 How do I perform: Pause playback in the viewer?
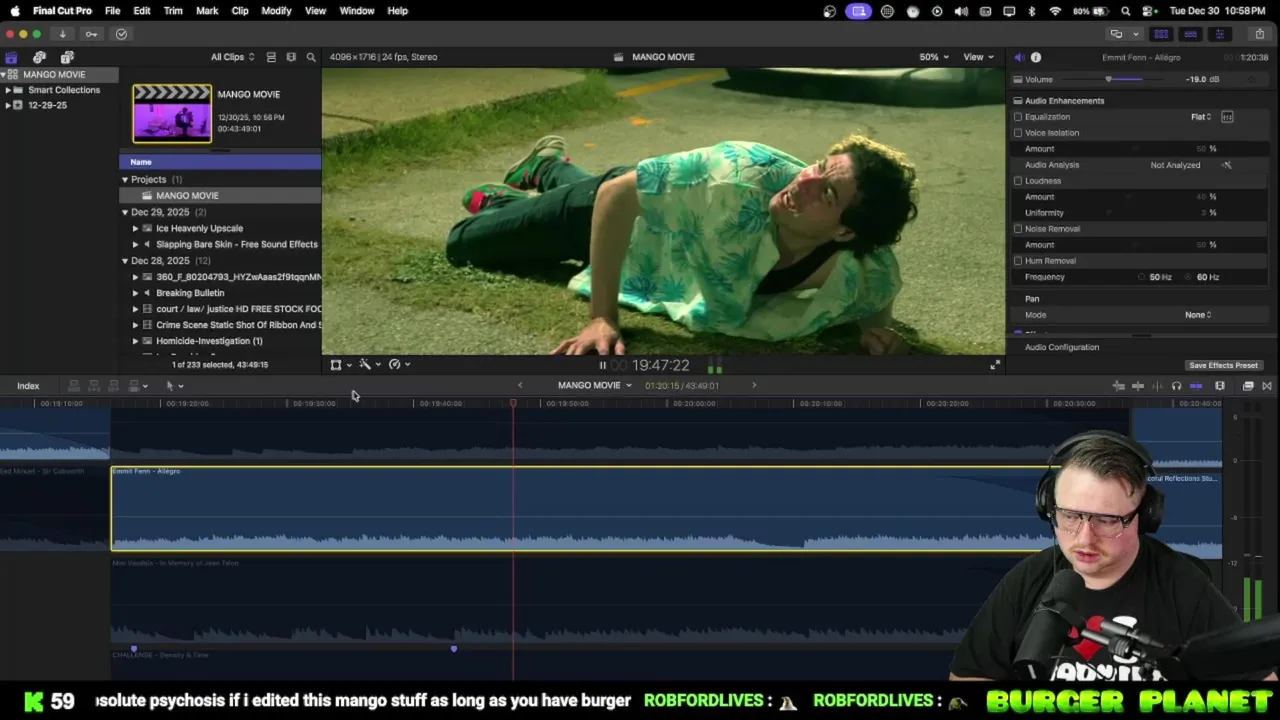pyautogui.click(x=602, y=365)
